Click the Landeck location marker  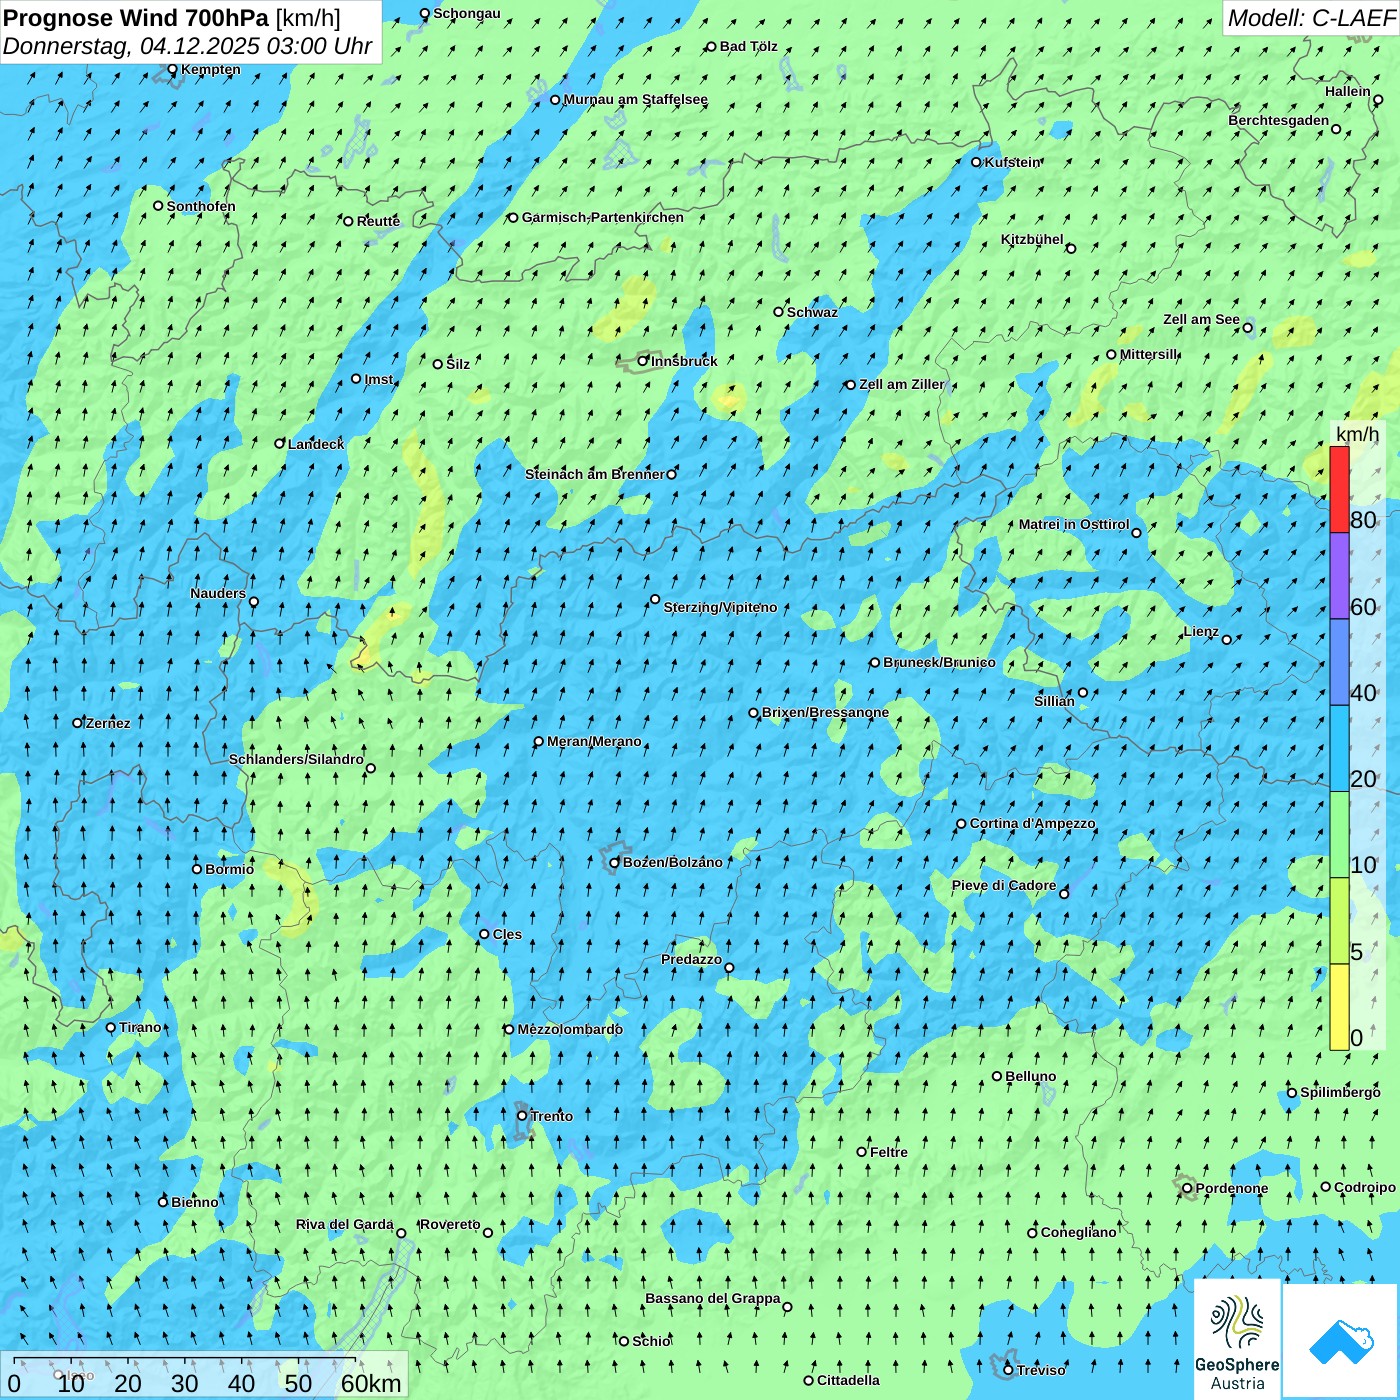pos(280,444)
